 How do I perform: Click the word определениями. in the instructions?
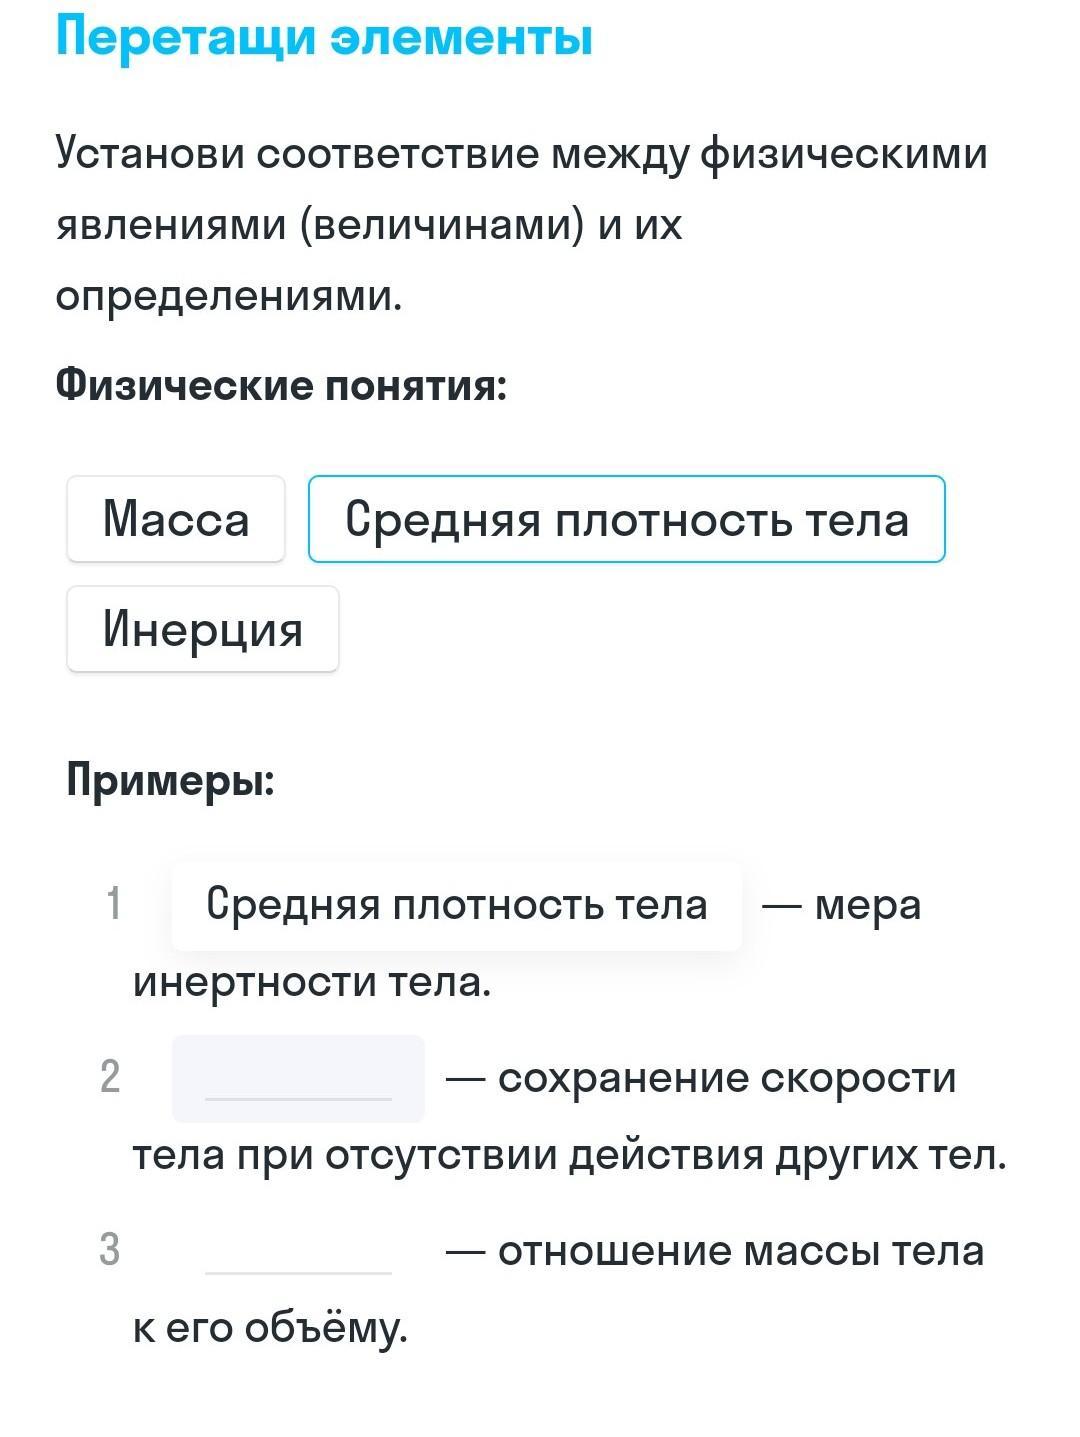[x=229, y=296]
